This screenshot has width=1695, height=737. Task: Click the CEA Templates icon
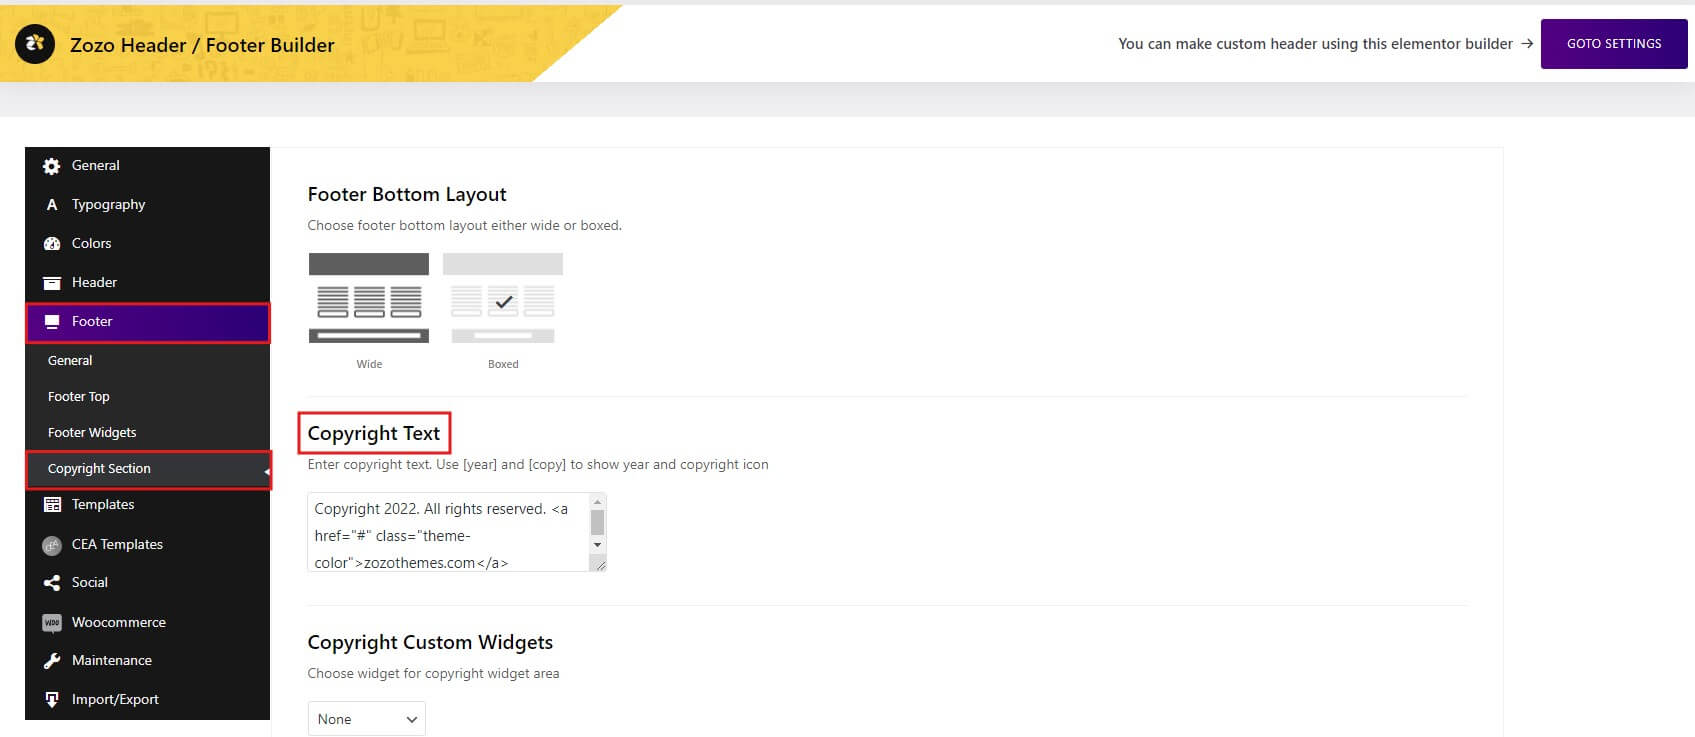52,545
